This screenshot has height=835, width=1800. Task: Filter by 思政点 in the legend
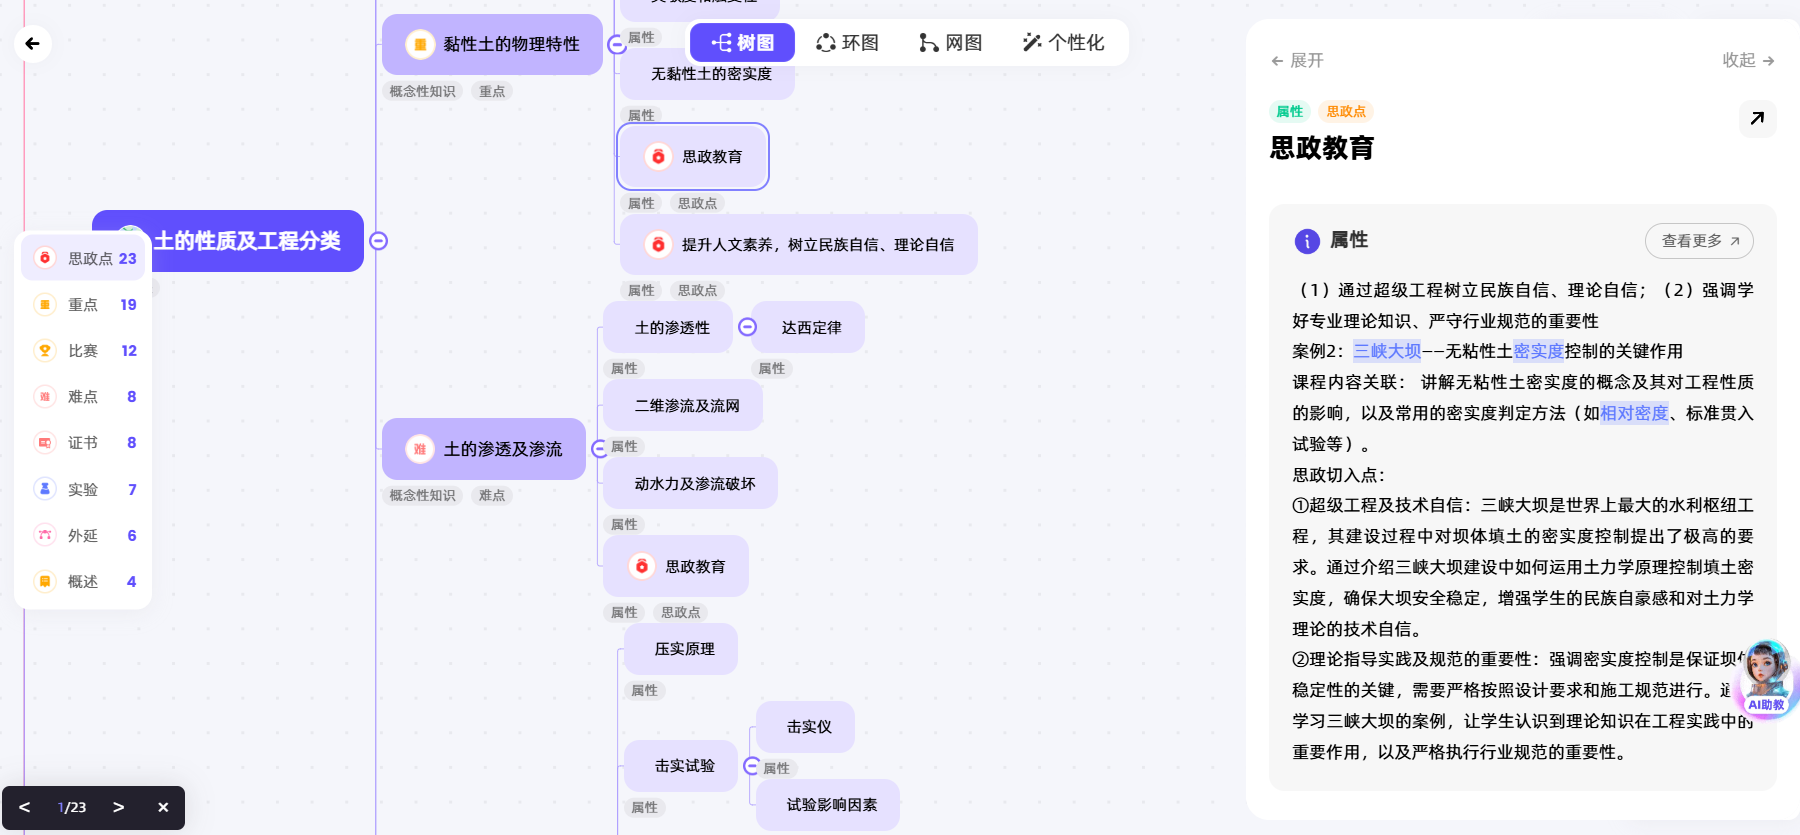(x=86, y=258)
